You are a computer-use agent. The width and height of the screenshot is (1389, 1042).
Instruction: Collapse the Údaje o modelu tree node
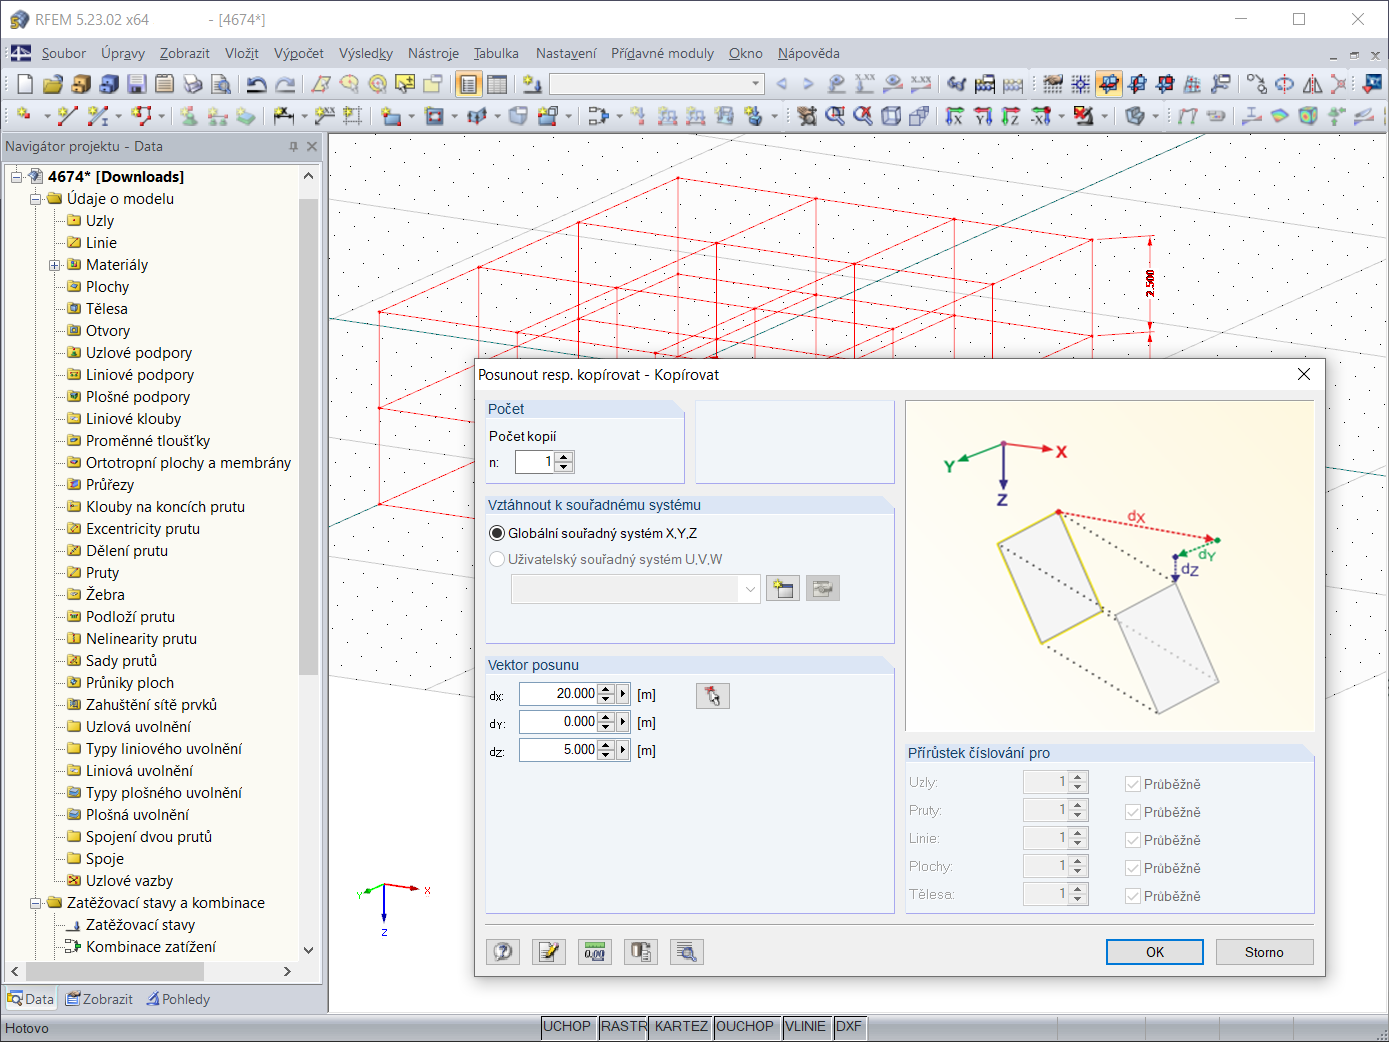(36, 199)
